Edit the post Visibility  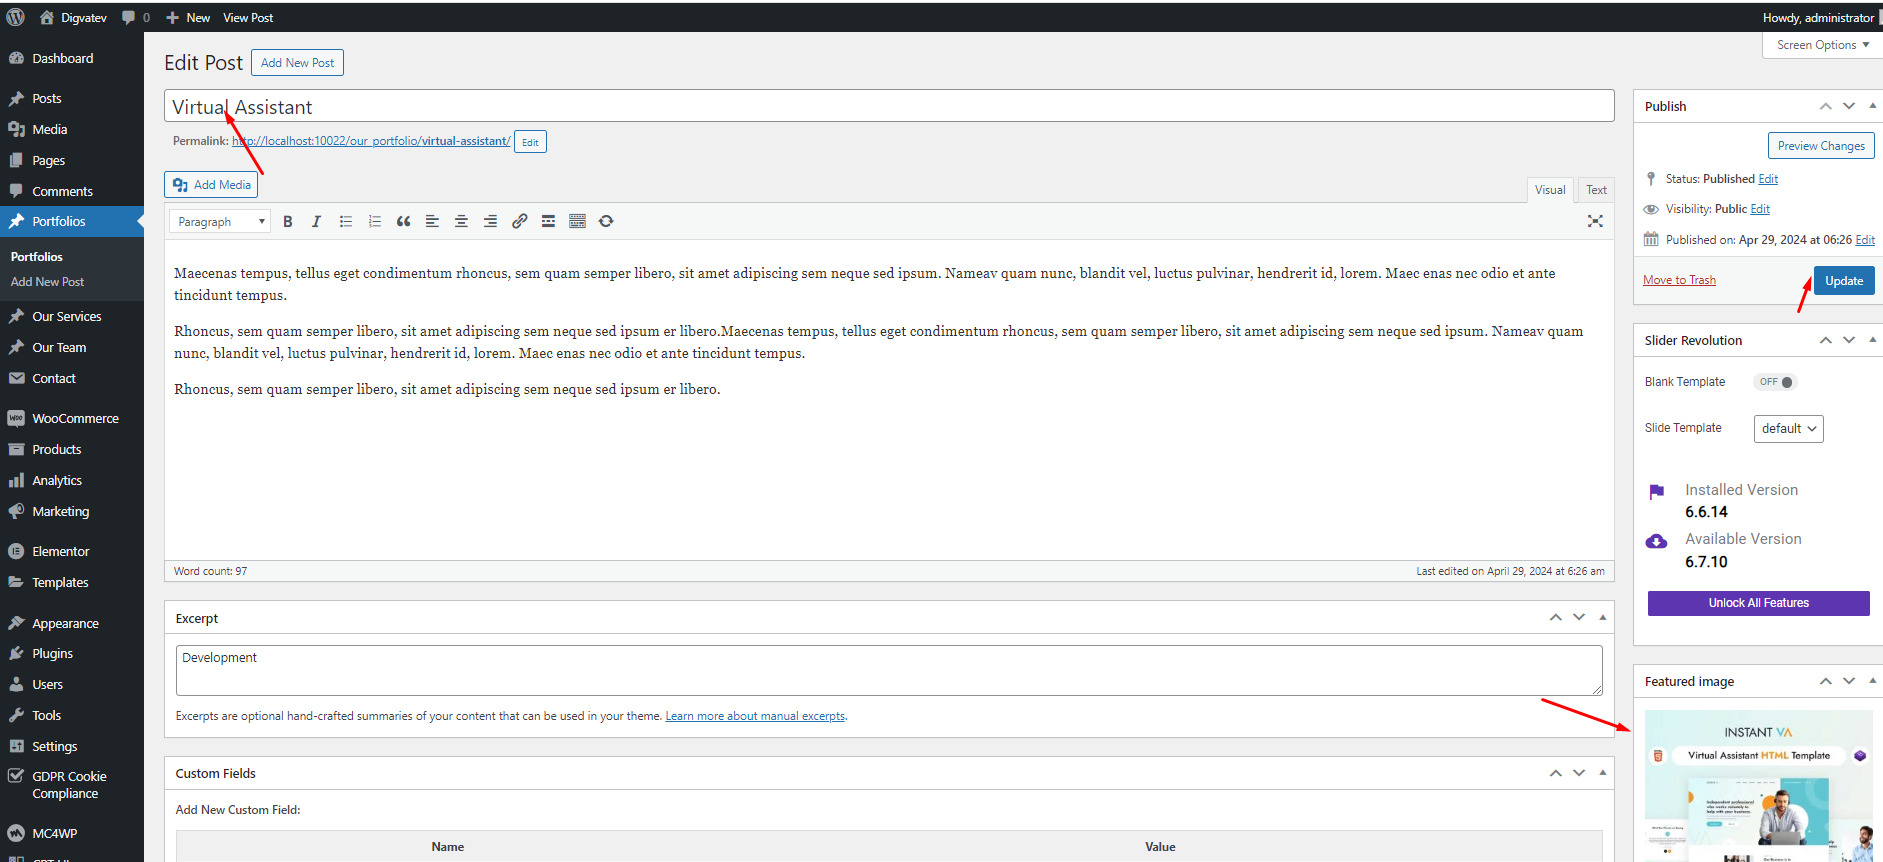click(1760, 209)
